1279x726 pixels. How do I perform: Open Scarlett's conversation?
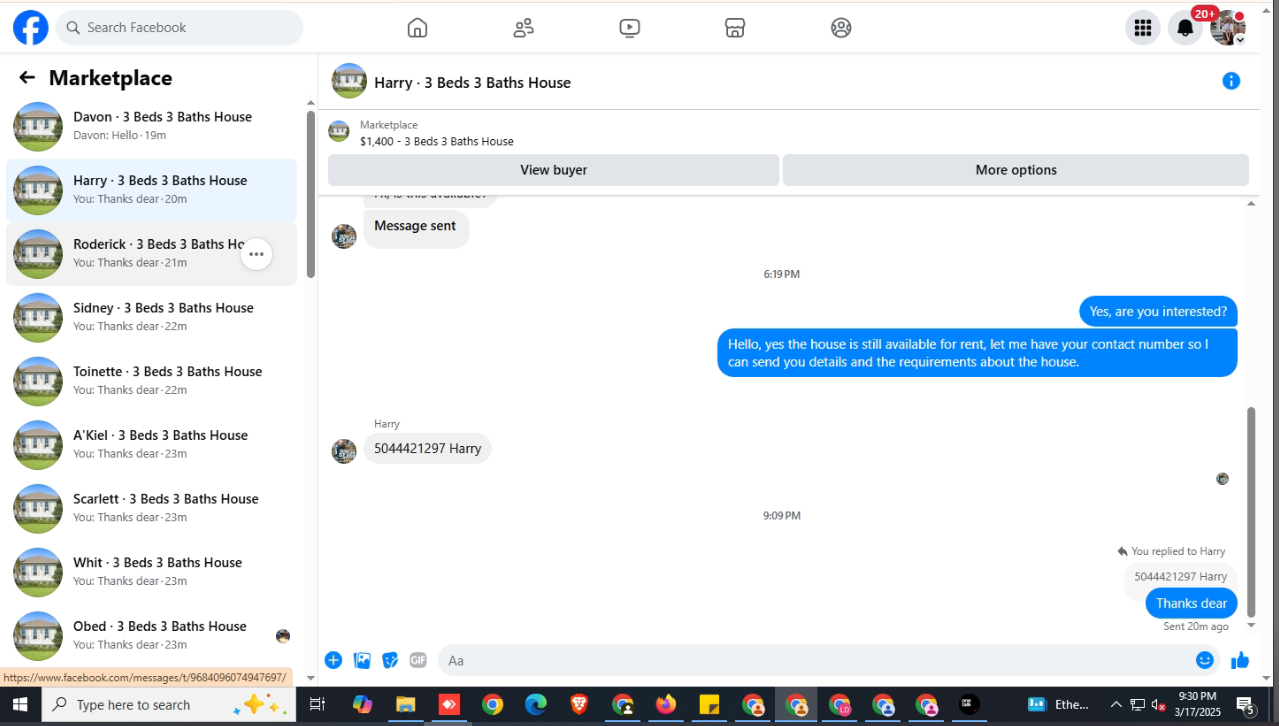[x=152, y=508]
